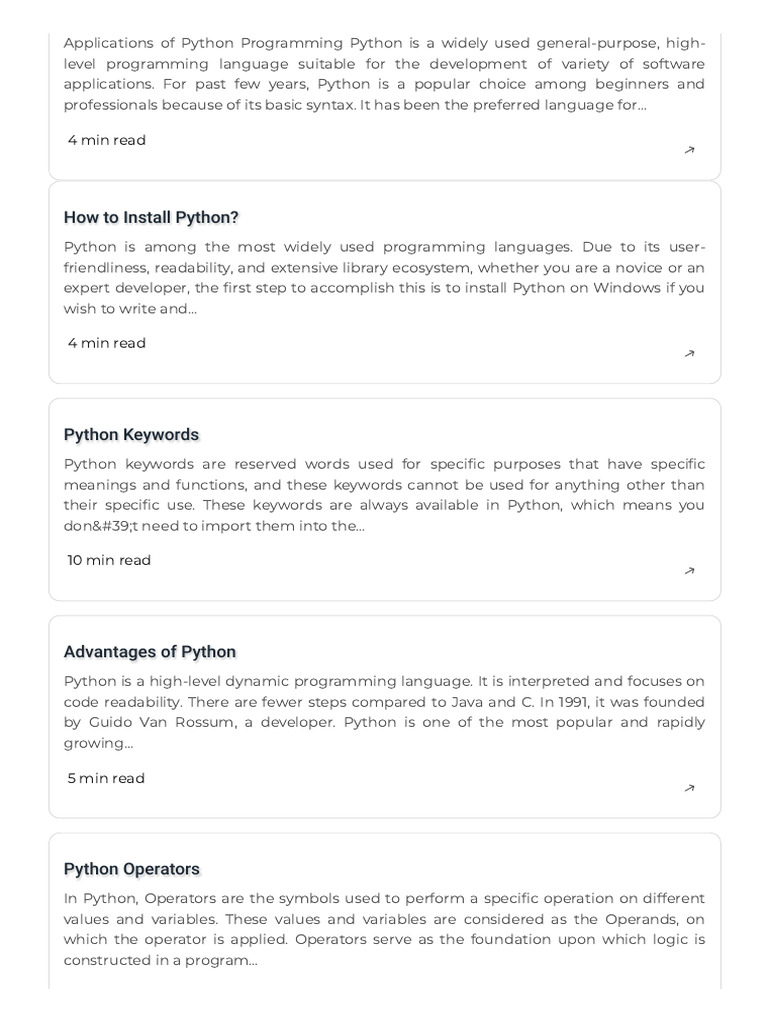
Task: Click the Advantages of Python excerpt text
Action: 384,712
